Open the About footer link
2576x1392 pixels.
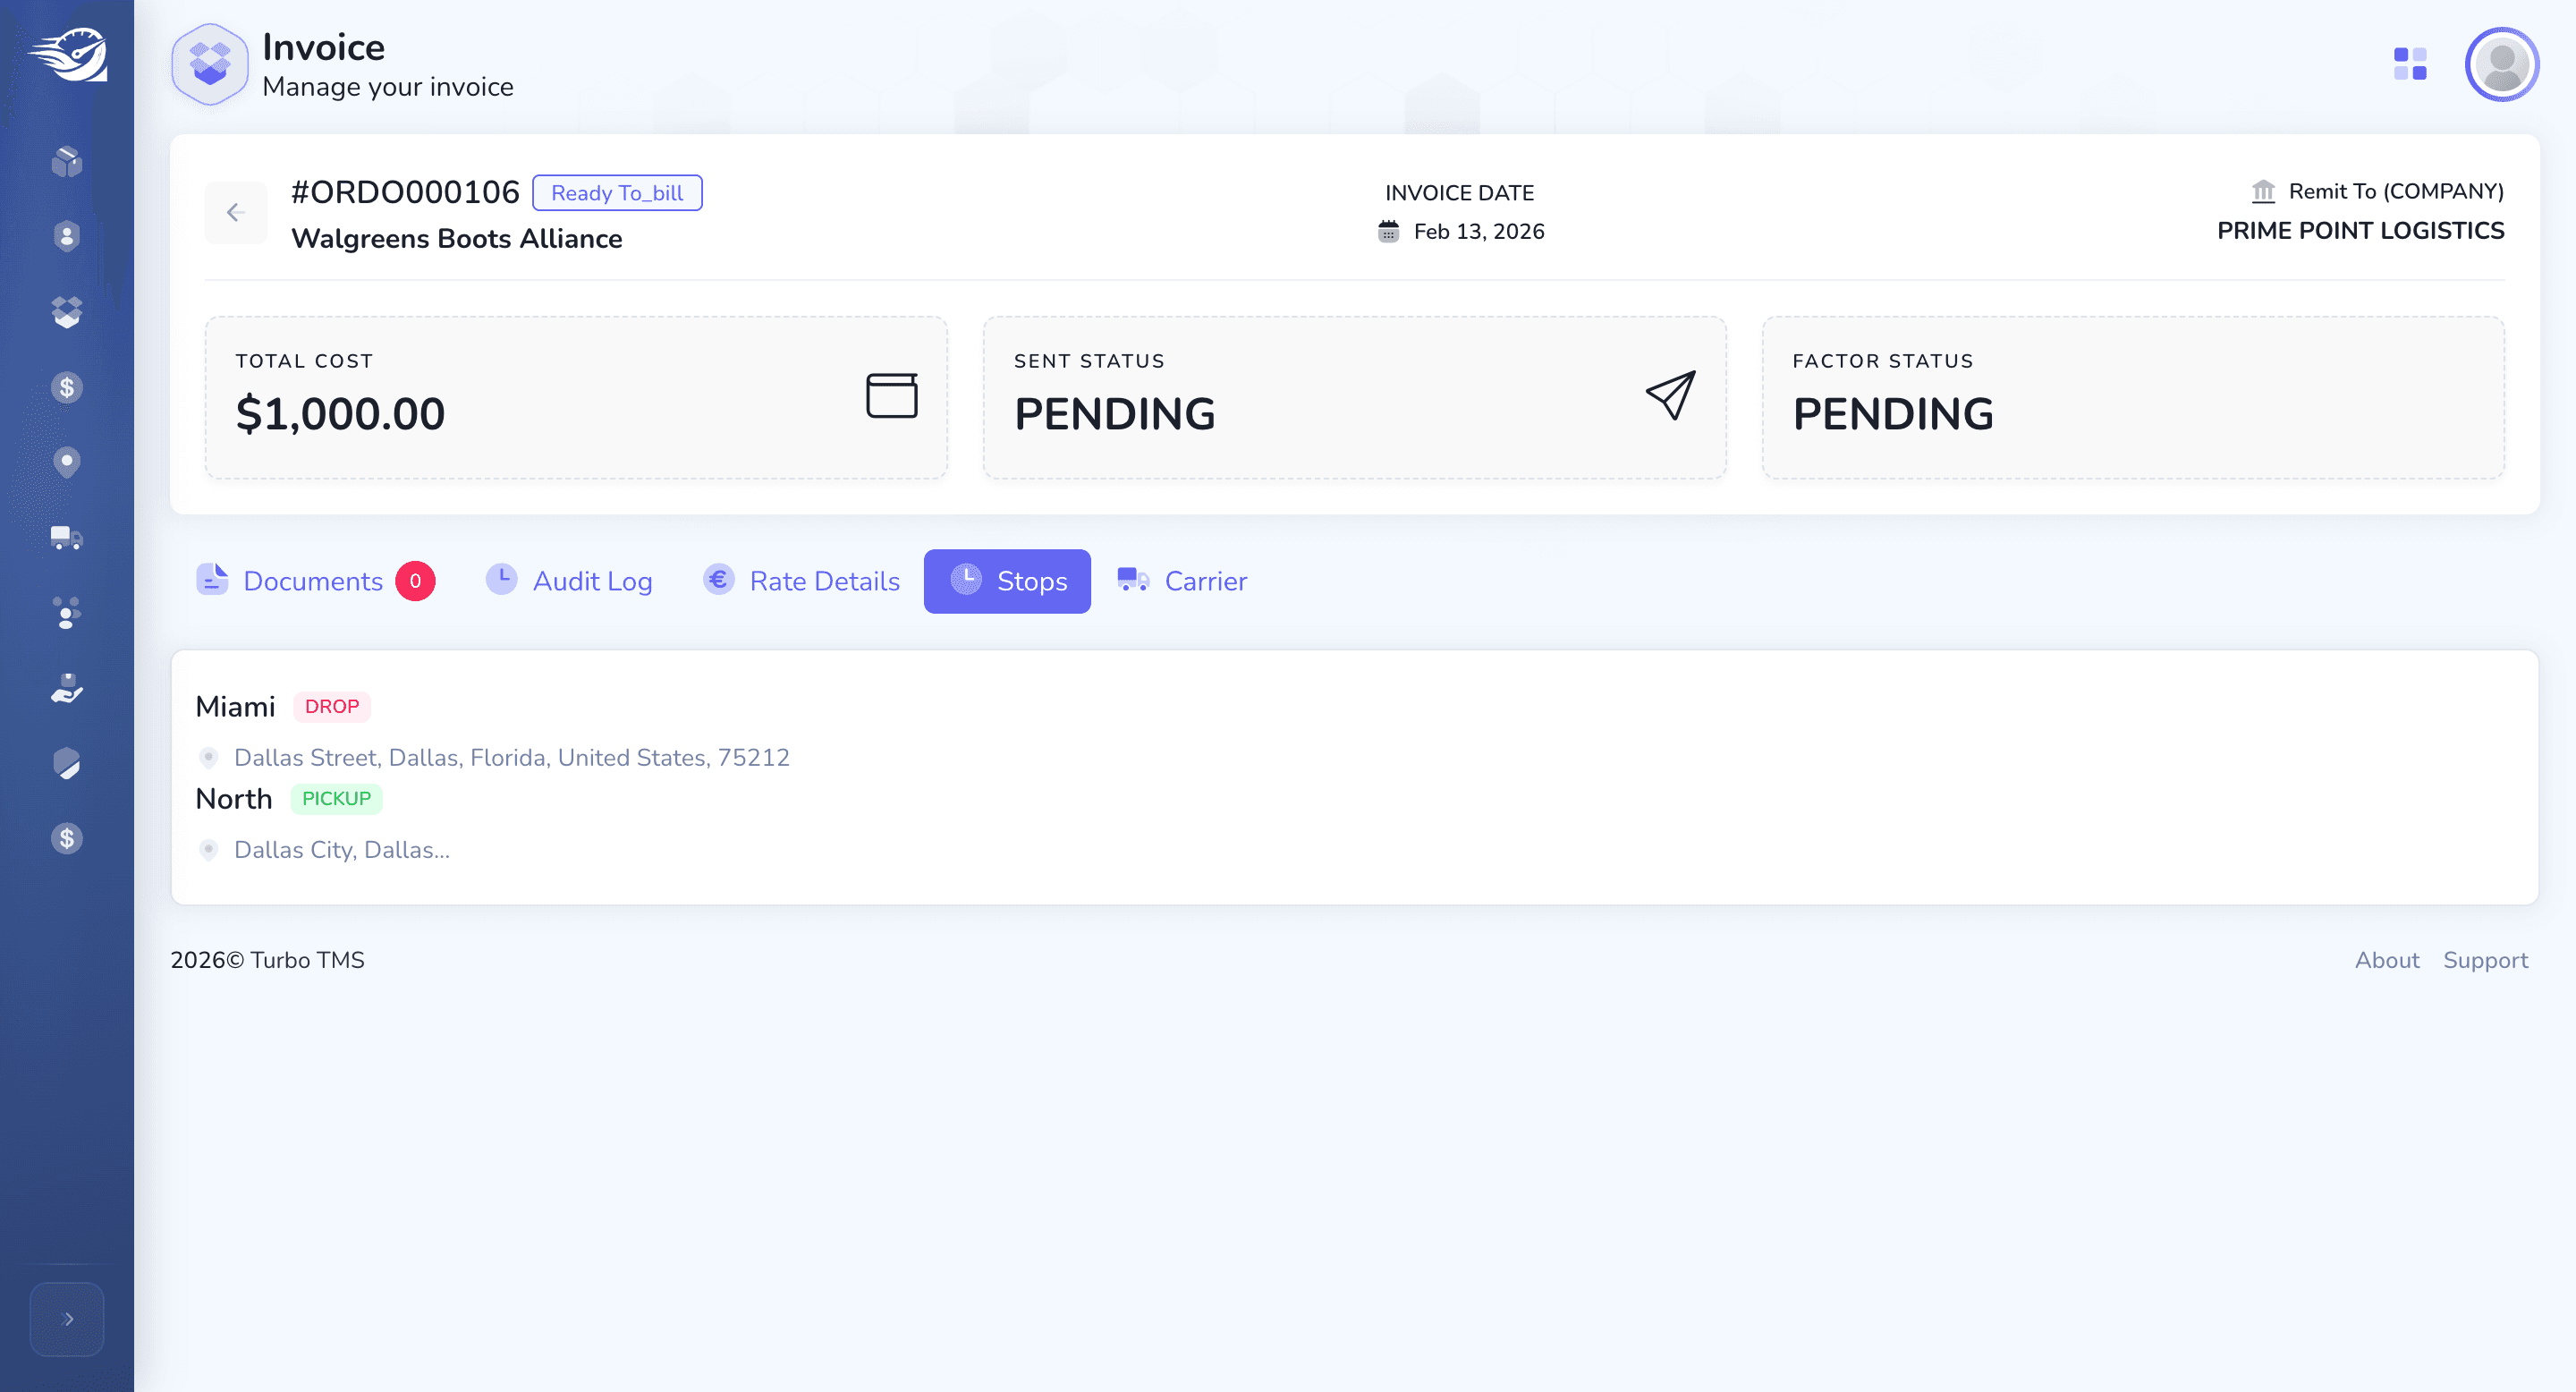(x=2387, y=960)
